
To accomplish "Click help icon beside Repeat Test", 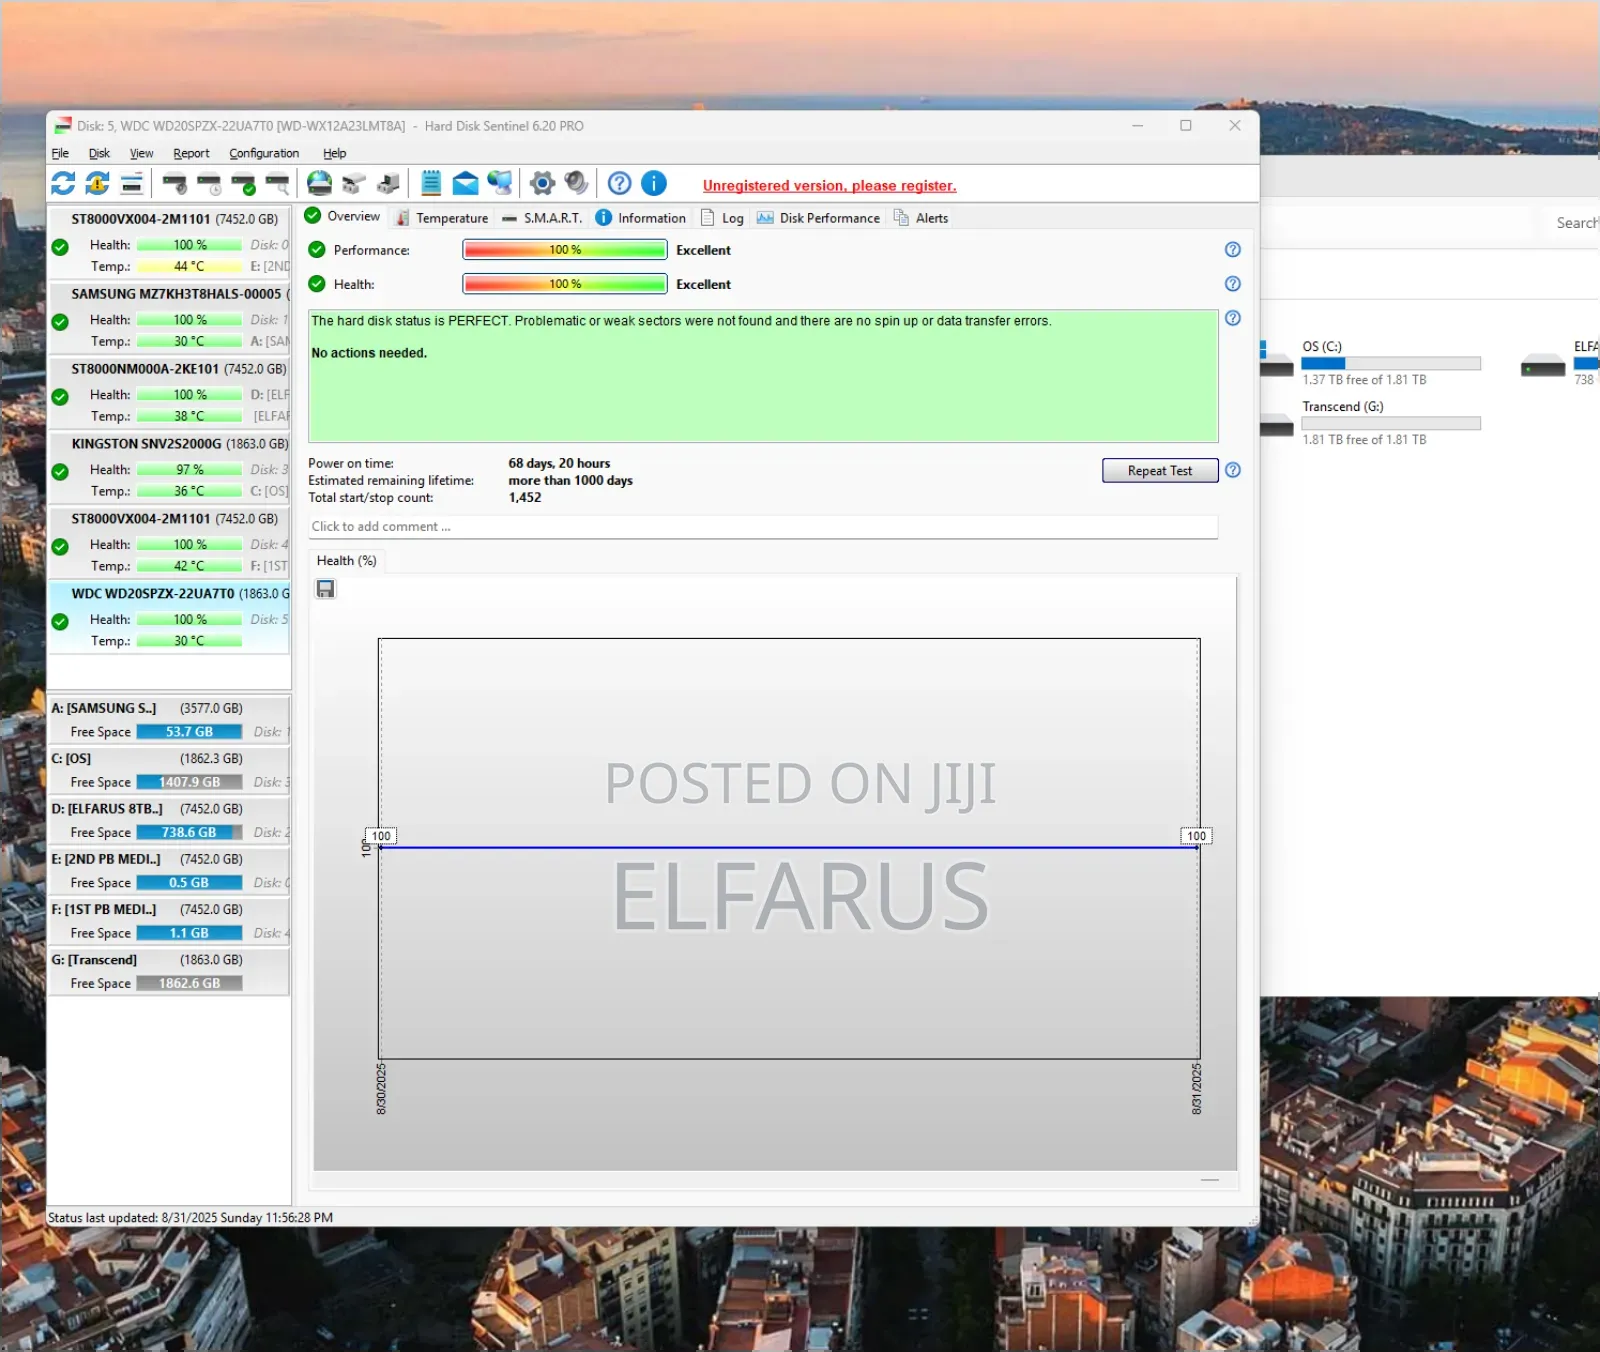I will pos(1232,470).
